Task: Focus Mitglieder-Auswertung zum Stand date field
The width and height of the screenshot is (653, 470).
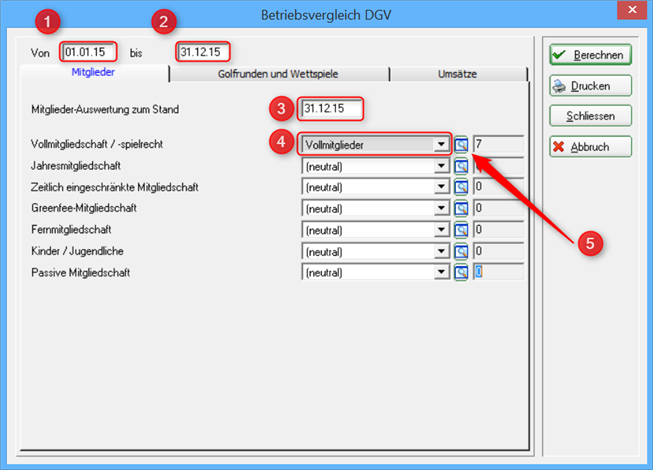Action: point(331,109)
